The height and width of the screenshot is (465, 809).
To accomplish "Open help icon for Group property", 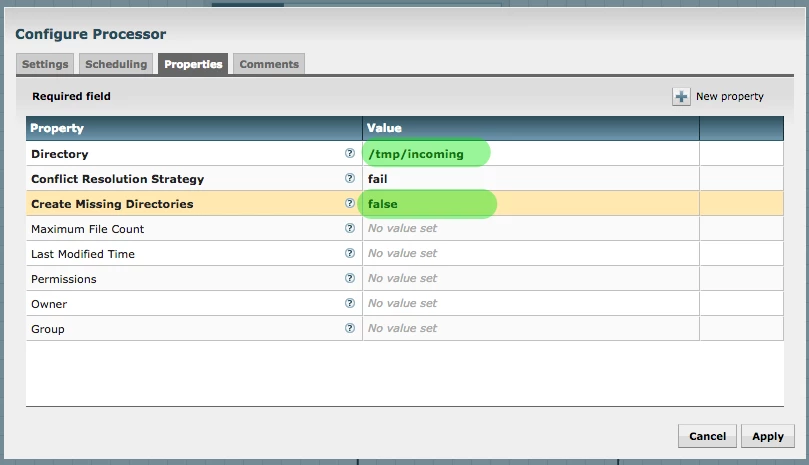I will (x=350, y=328).
